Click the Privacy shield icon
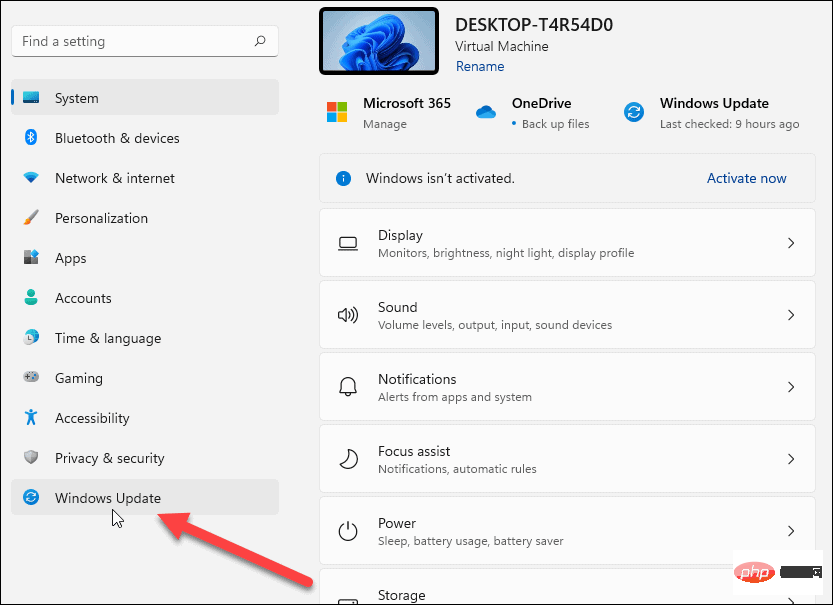This screenshot has height=605, width=833. click(31, 457)
